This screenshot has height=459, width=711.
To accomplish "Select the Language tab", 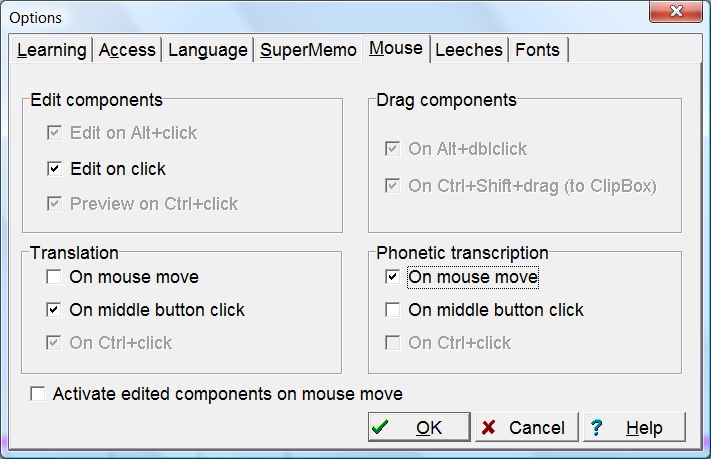I will coord(207,50).
